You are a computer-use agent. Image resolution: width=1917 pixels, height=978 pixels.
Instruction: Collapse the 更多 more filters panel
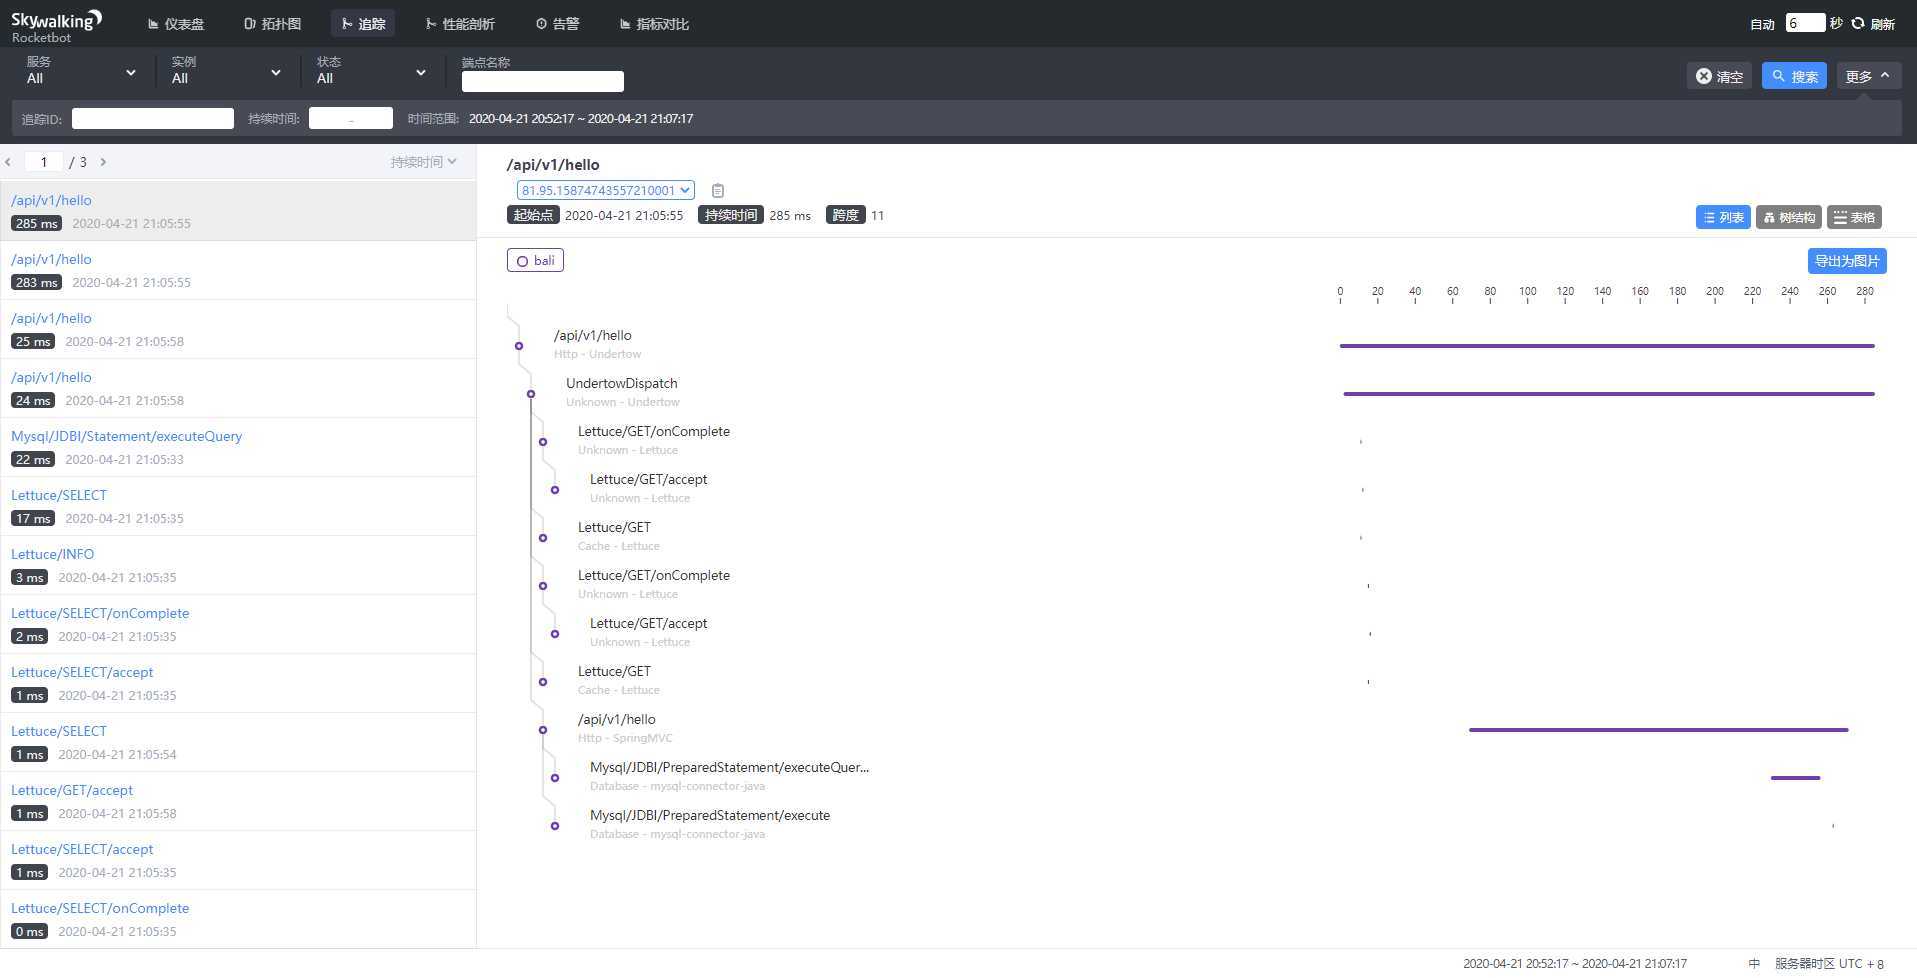pyautogui.click(x=1867, y=76)
